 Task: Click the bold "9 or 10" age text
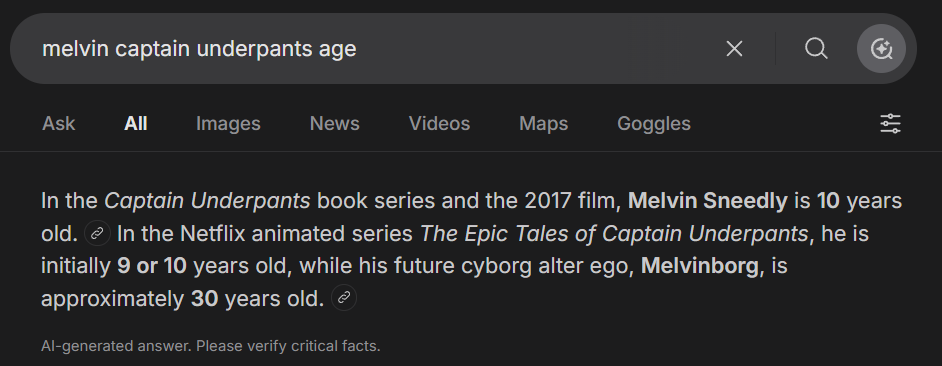(x=152, y=266)
